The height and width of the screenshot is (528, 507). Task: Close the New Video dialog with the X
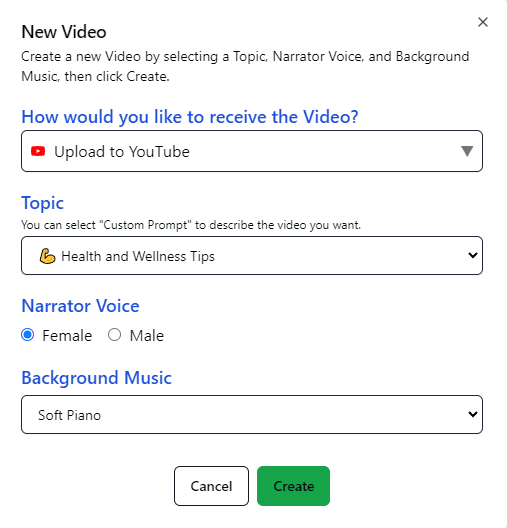point(483,22)
